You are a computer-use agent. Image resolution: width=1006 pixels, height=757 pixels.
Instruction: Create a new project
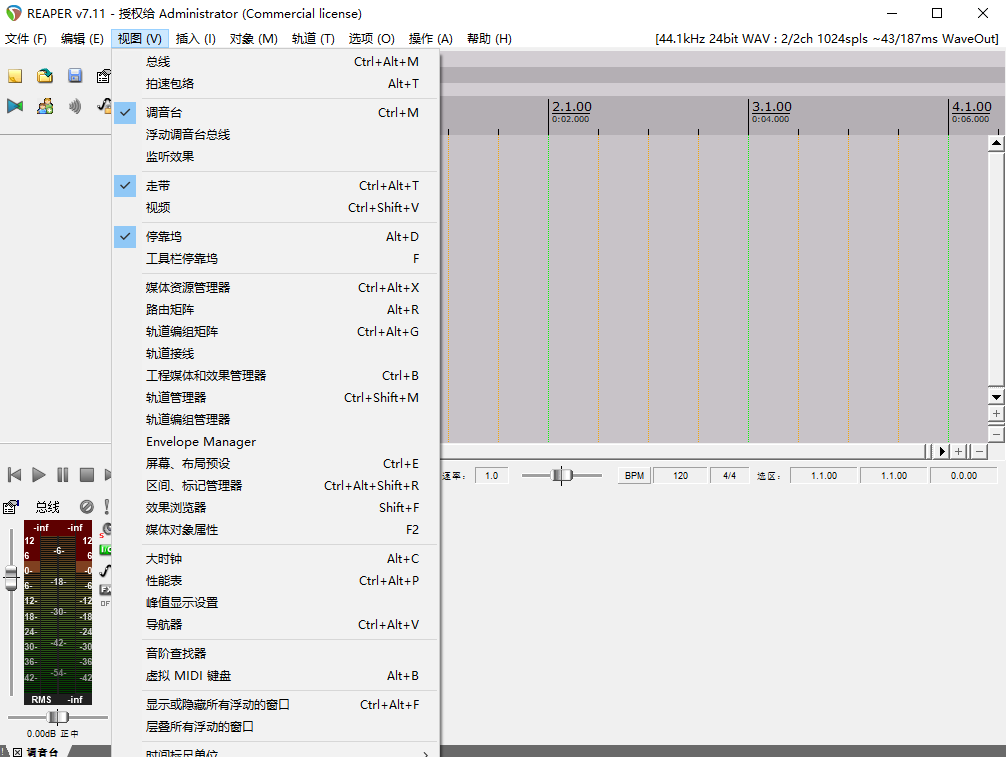(14, 76)
